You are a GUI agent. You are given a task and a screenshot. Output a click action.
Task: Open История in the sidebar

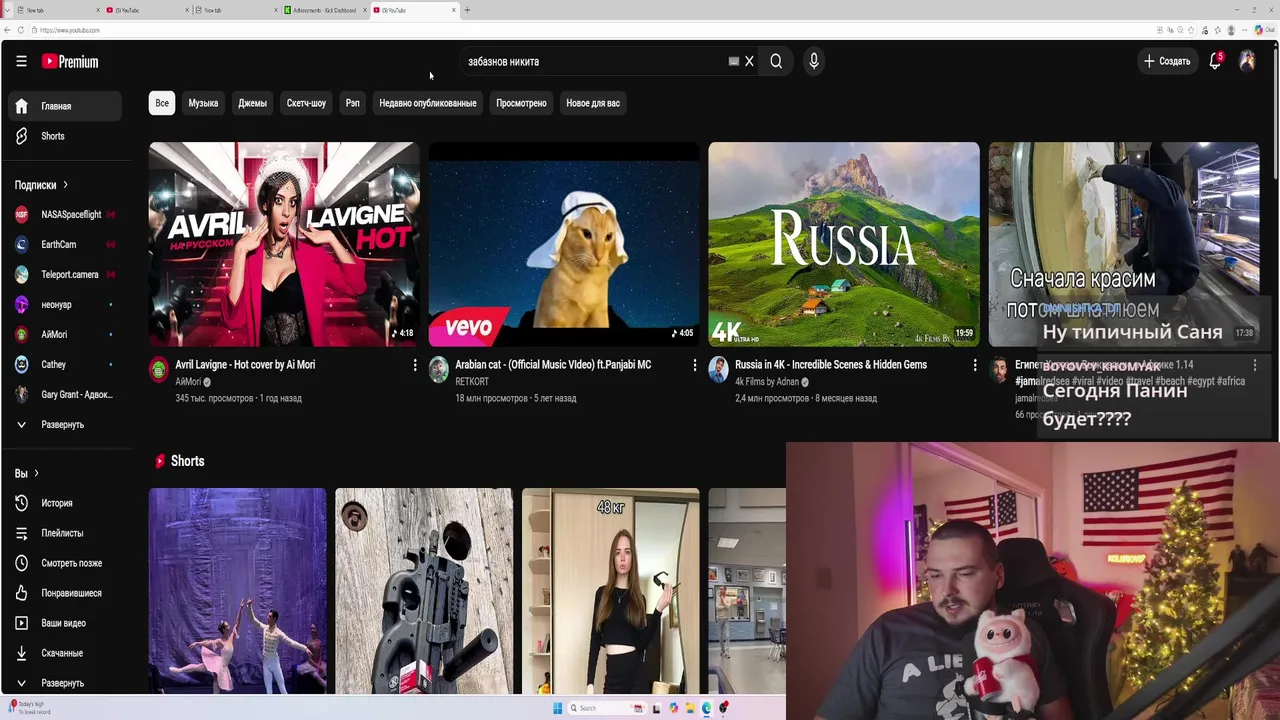coord(64,503)
